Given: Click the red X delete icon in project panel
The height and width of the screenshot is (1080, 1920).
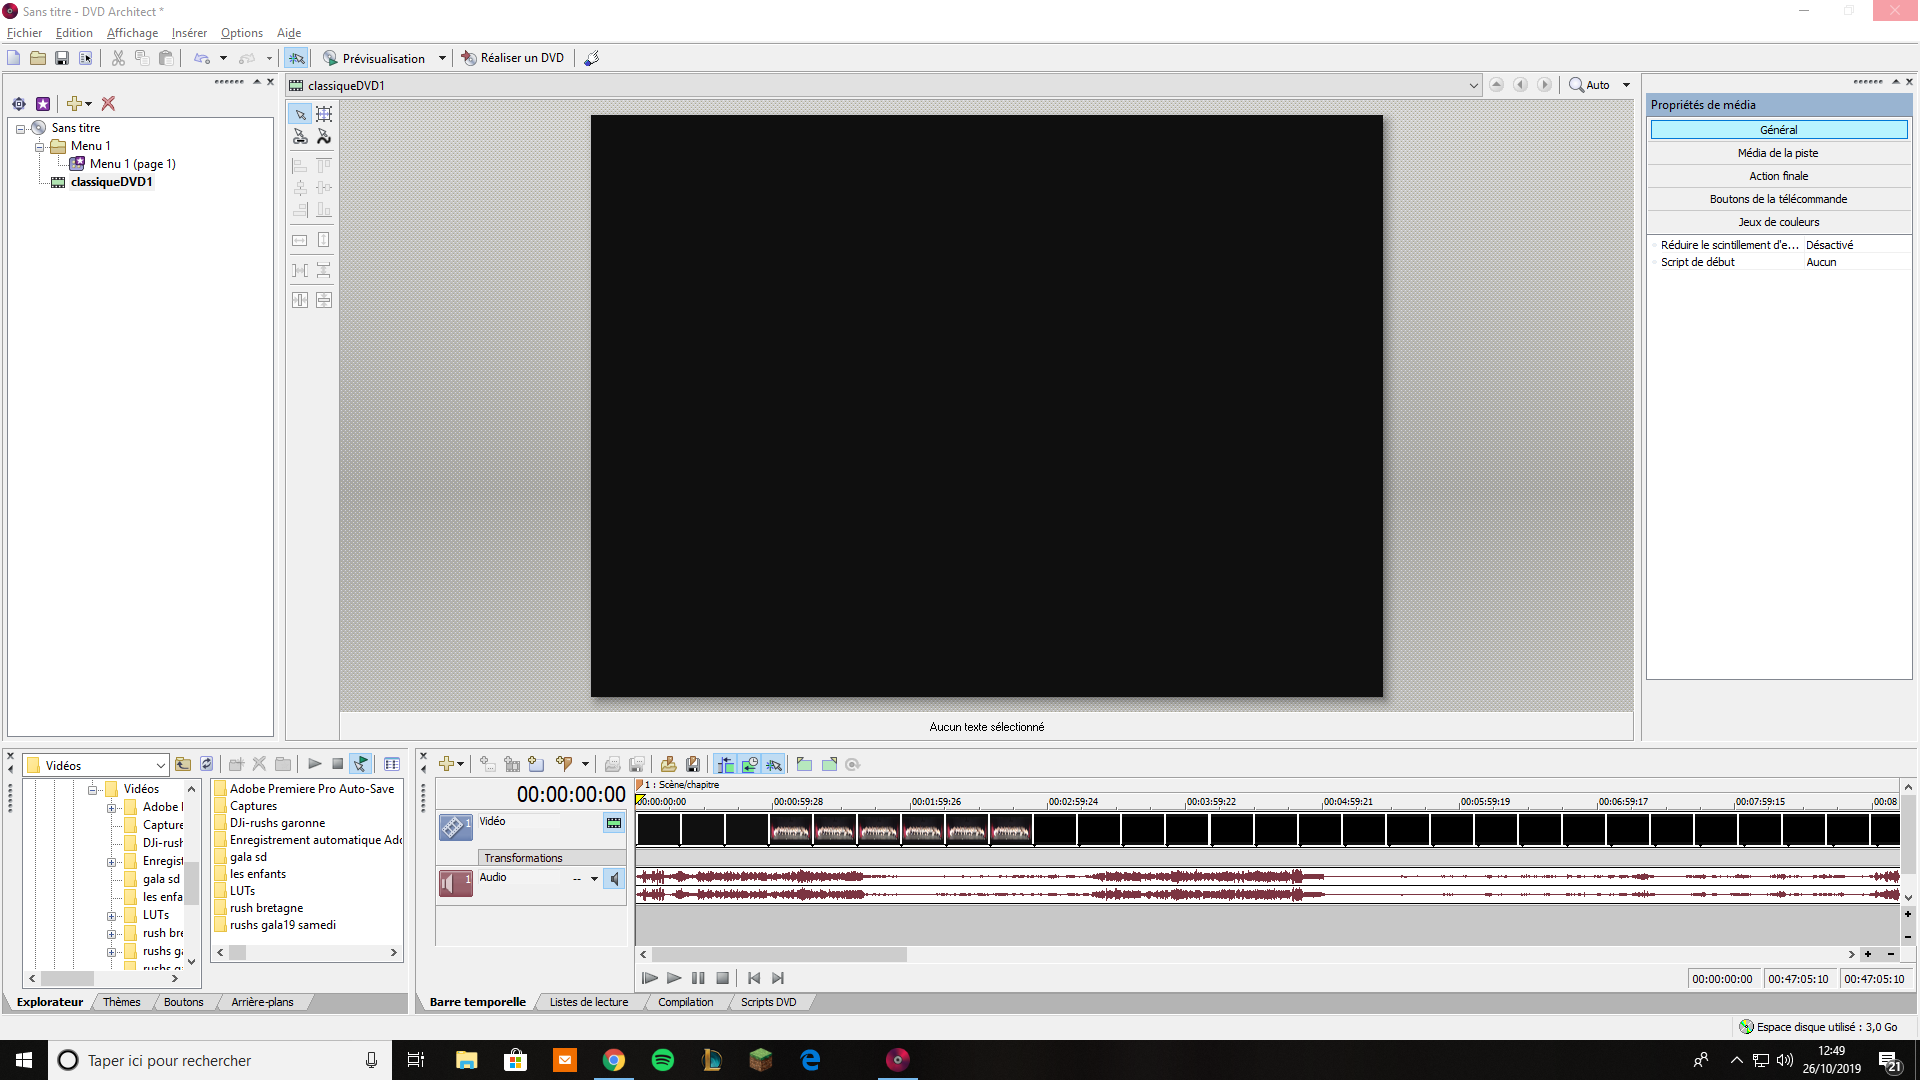Looking at the screenshot, I should (x=108, y=104).
